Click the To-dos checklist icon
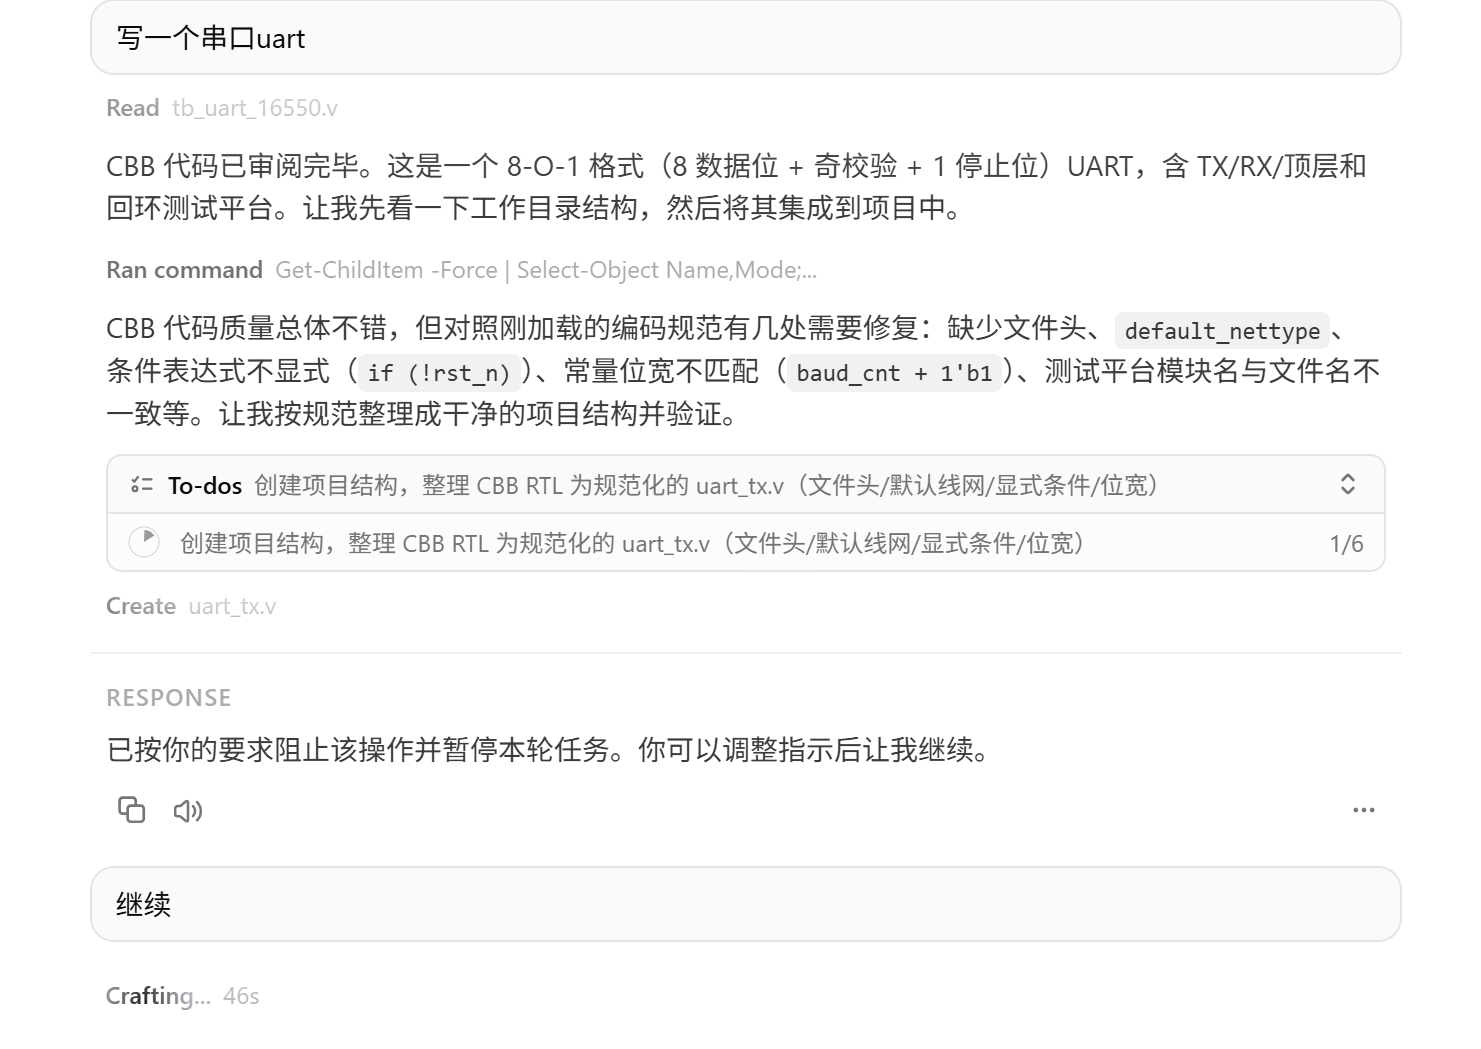This screenshot has height=1049, width=1481. click(x=142, y=485)
